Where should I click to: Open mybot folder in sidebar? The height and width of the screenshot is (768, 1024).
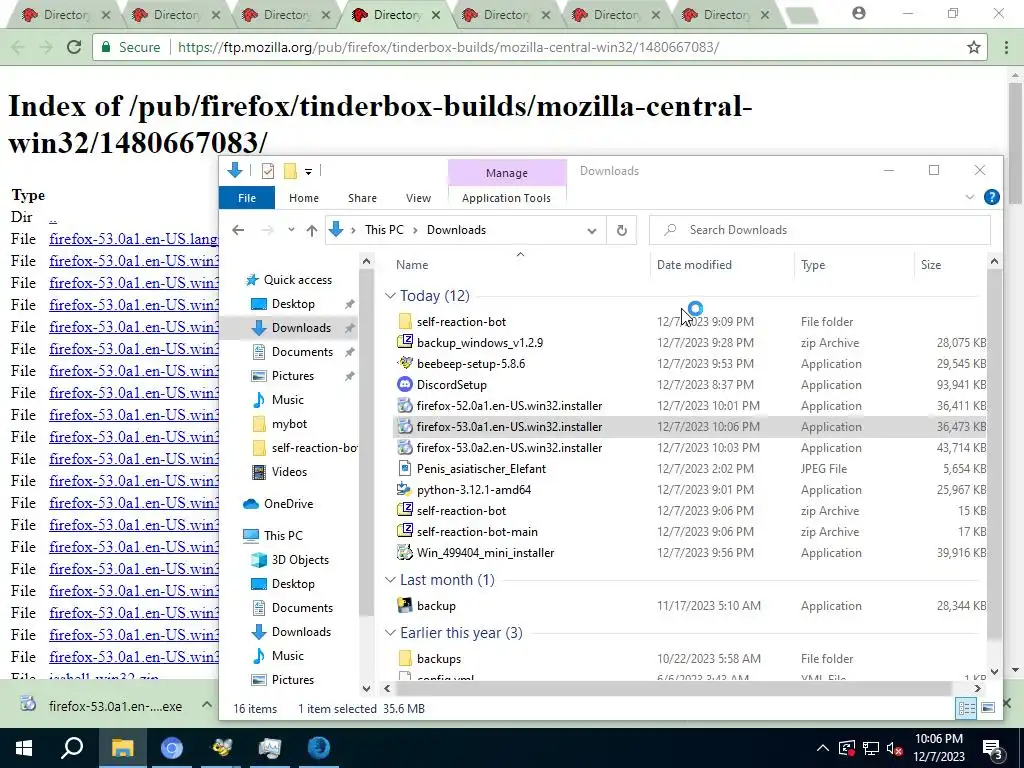point(289,424)
